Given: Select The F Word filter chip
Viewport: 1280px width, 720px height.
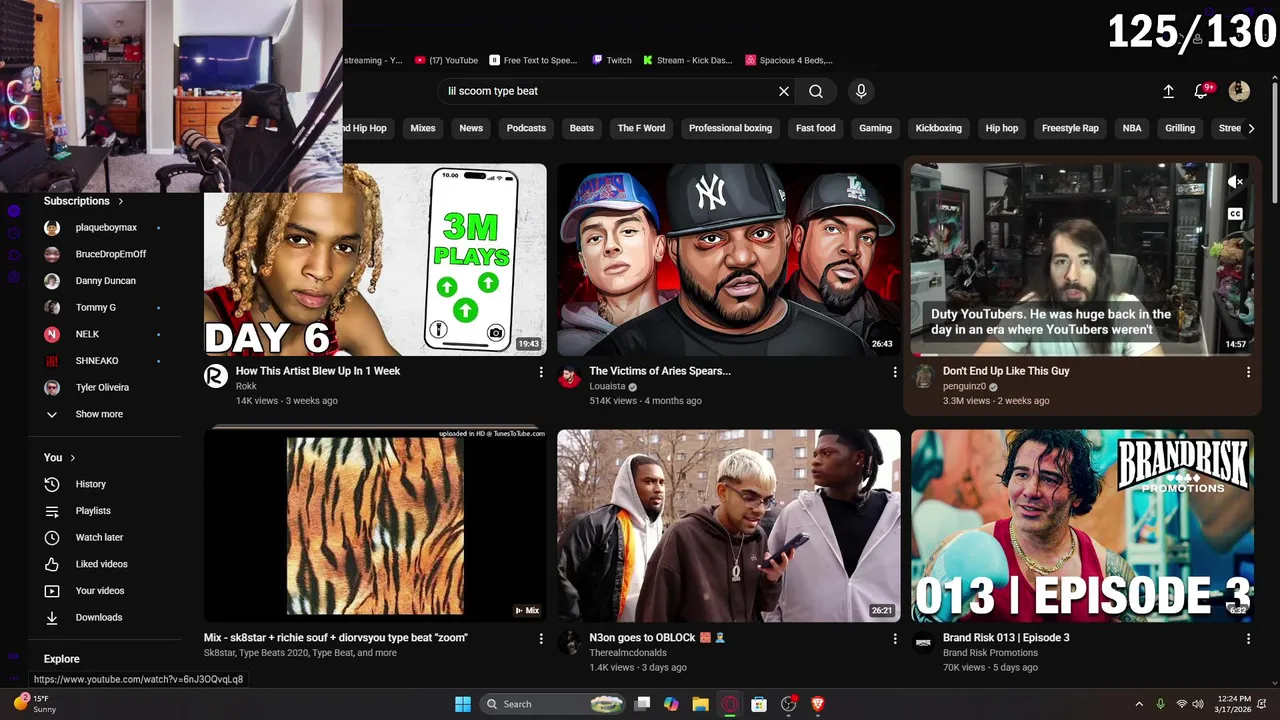Looking at the screenshot, I should point(641,128).
